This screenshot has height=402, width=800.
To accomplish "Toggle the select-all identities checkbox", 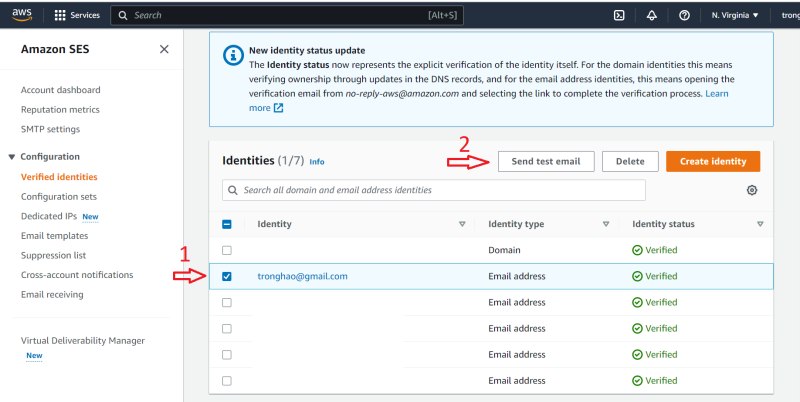I will click(227, 224).
